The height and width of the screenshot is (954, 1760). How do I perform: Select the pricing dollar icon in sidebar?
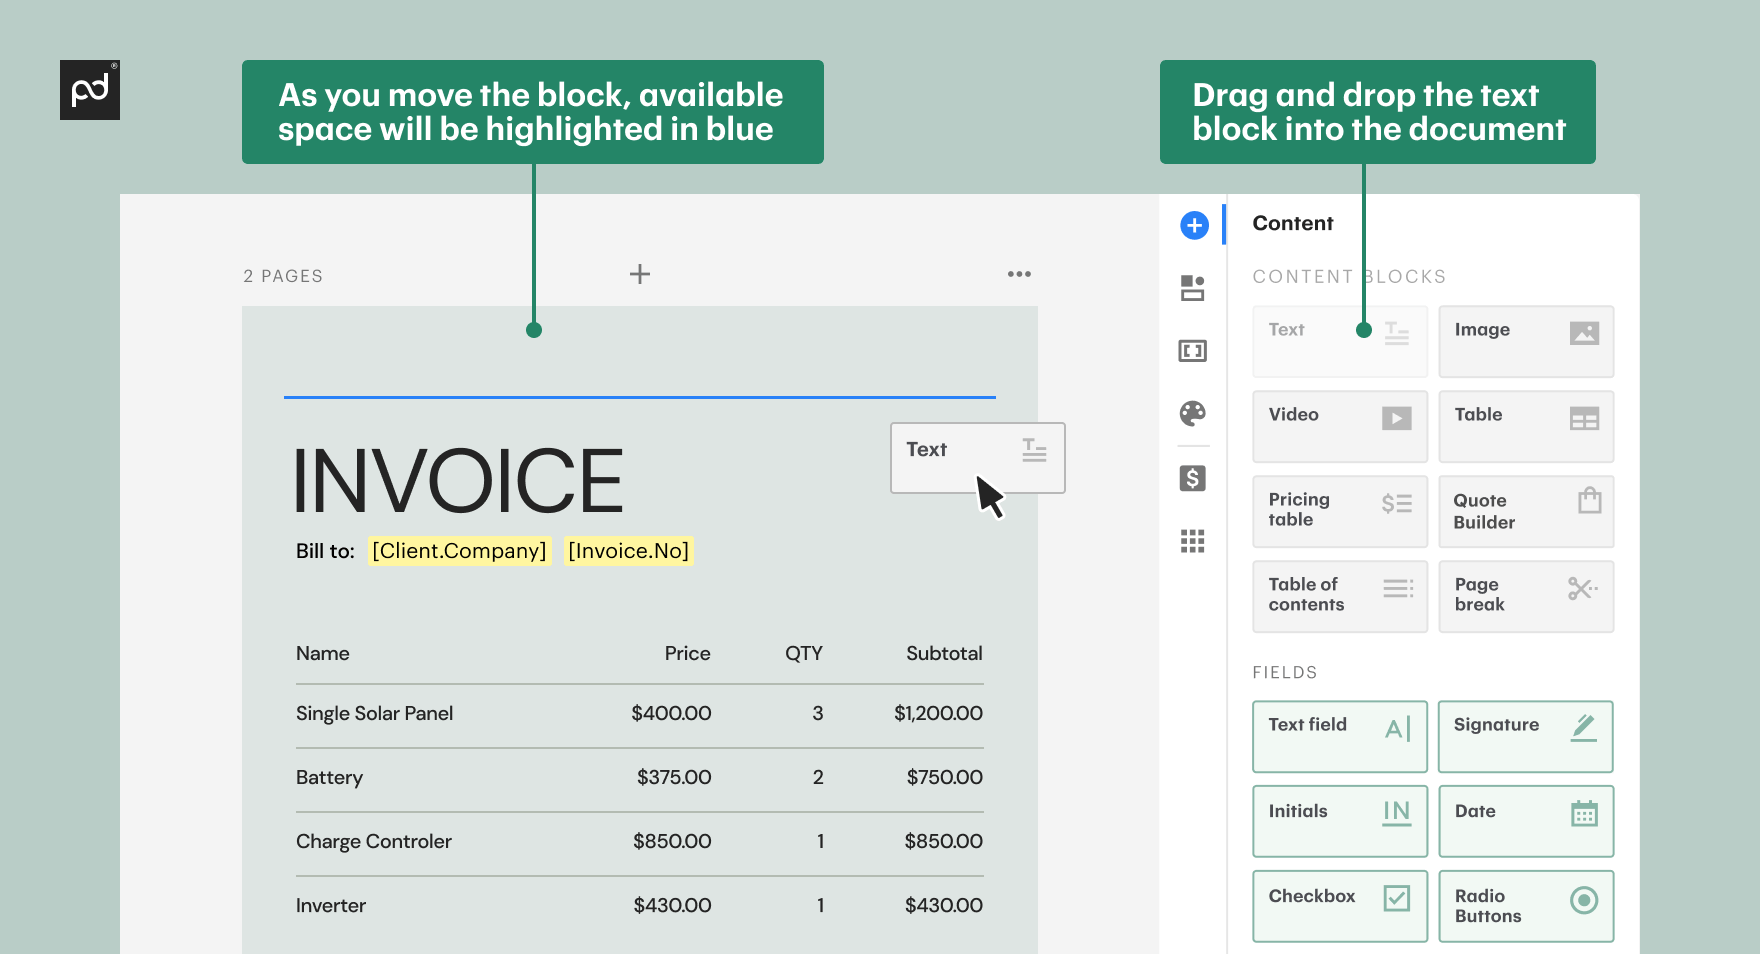pyautogui.click(x=1193, y=478)
